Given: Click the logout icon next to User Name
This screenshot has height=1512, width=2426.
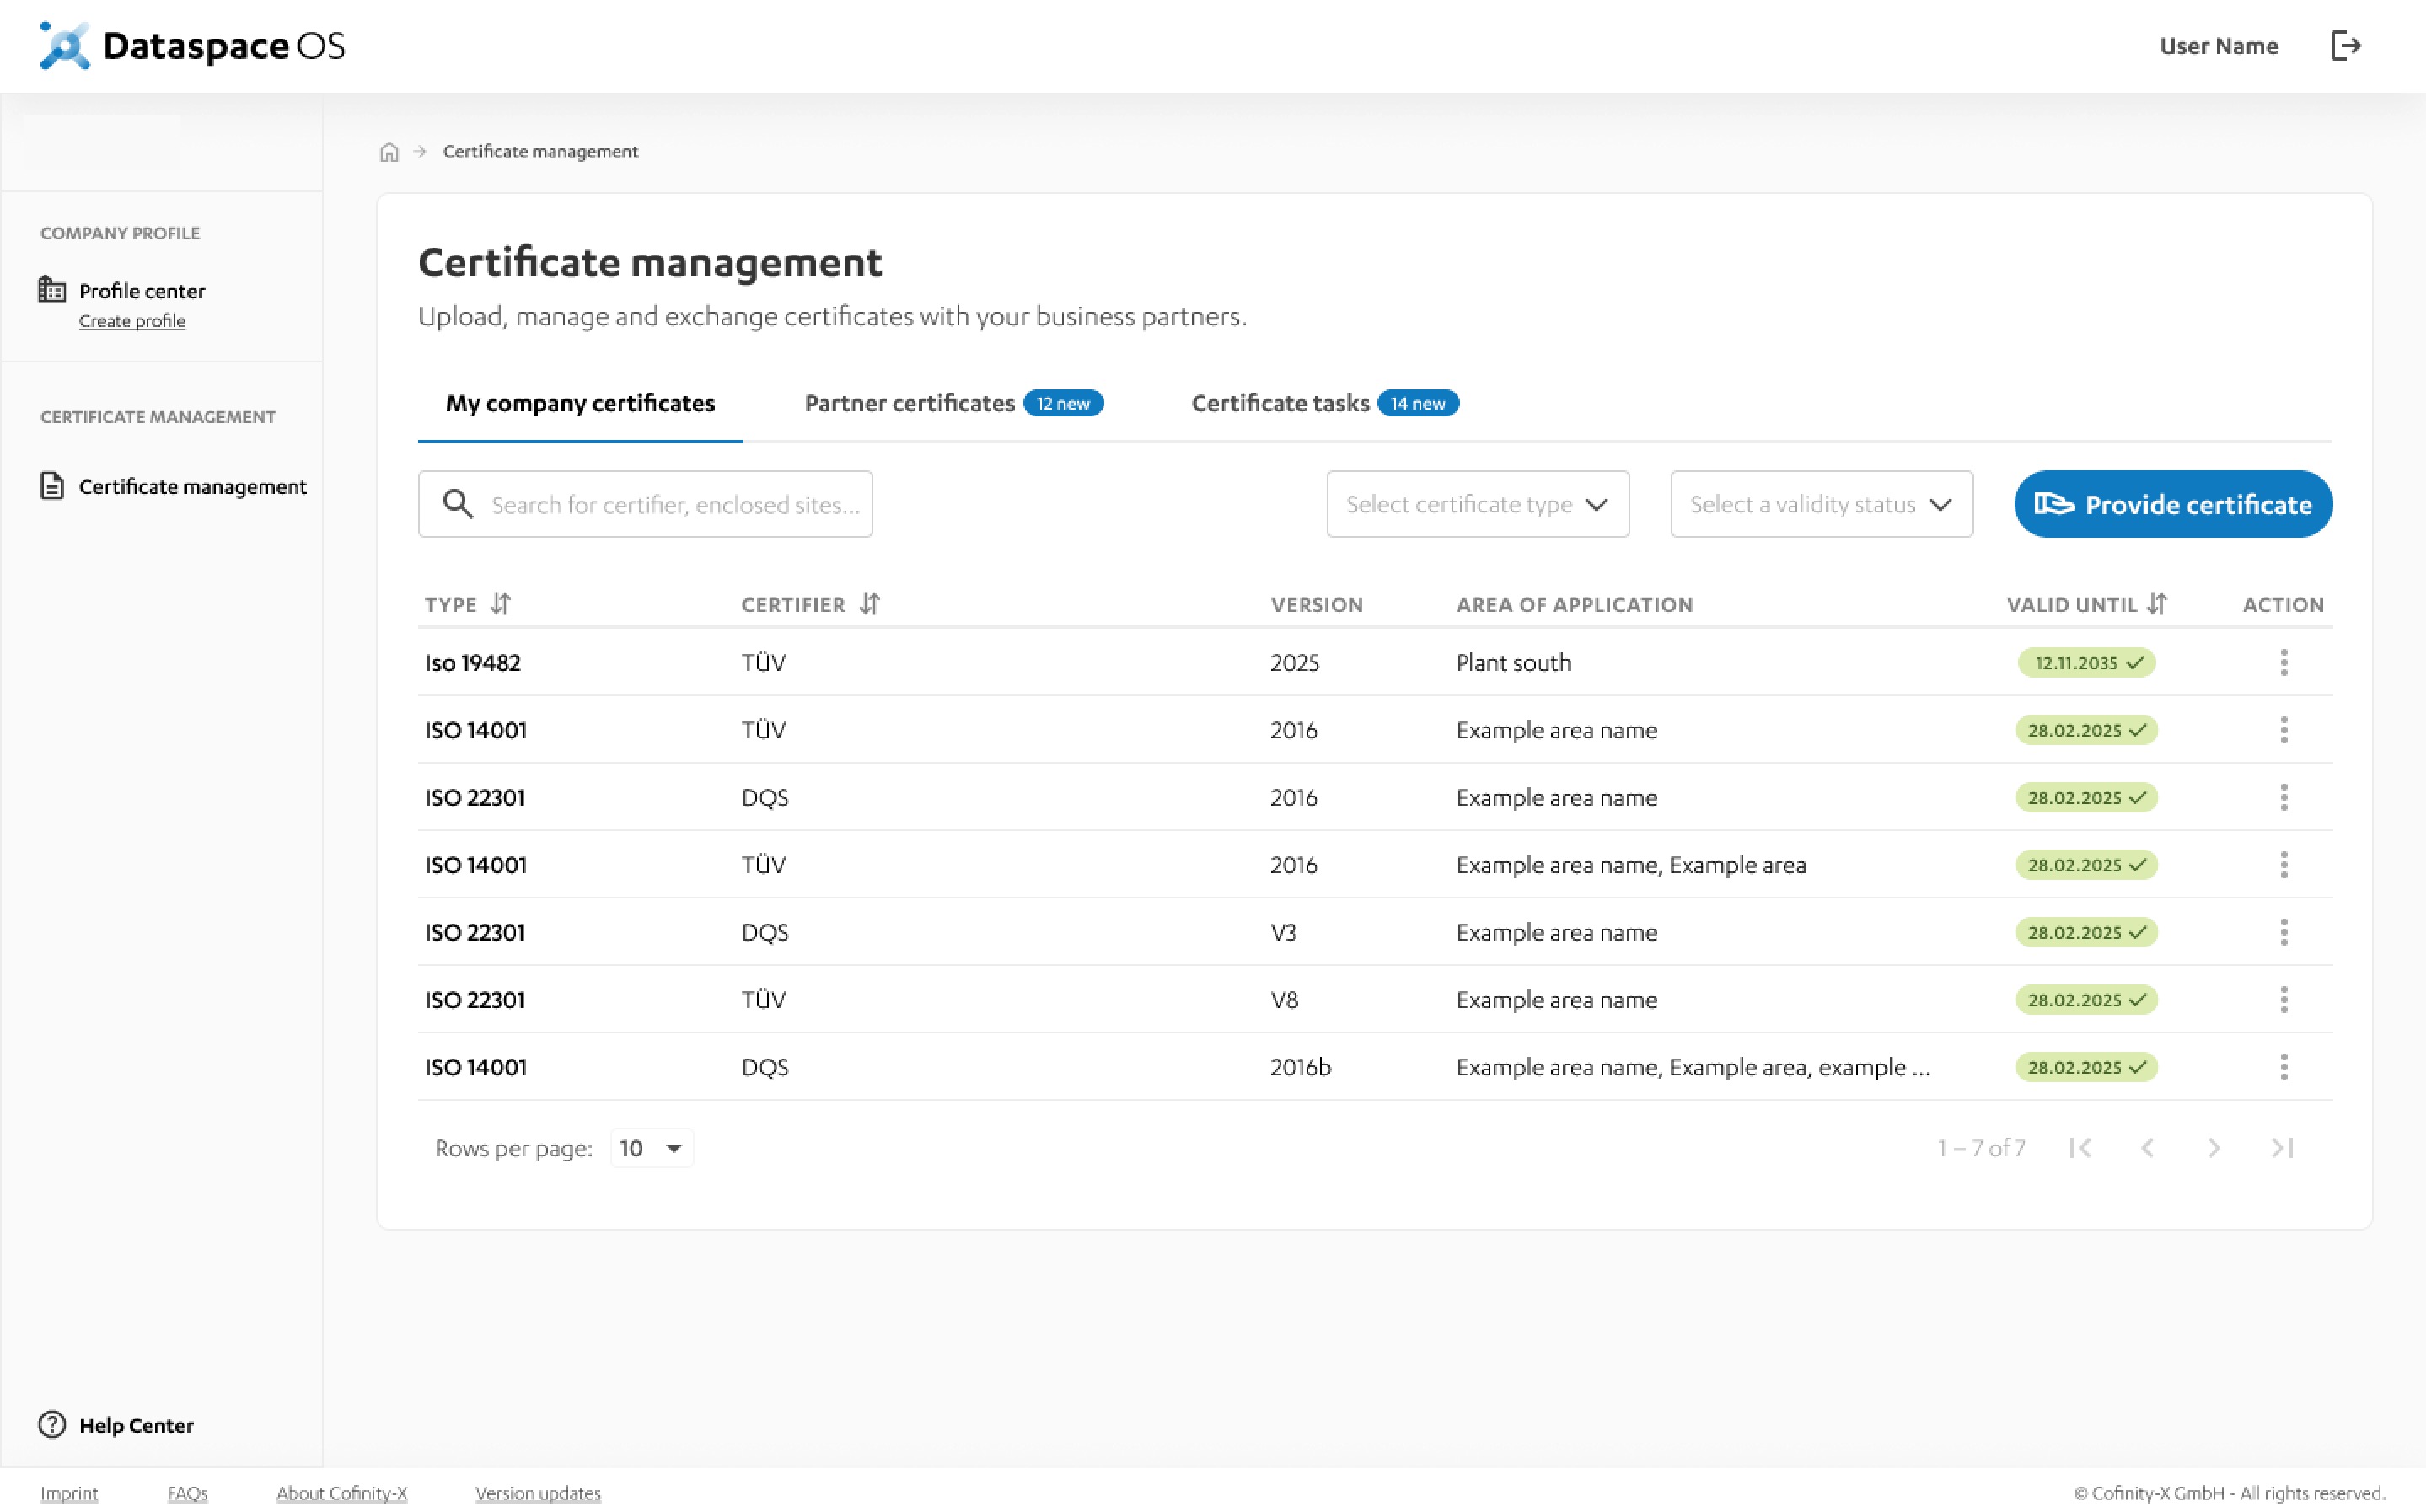Looking at the screenshot, I should click(x=2344, y=46).
